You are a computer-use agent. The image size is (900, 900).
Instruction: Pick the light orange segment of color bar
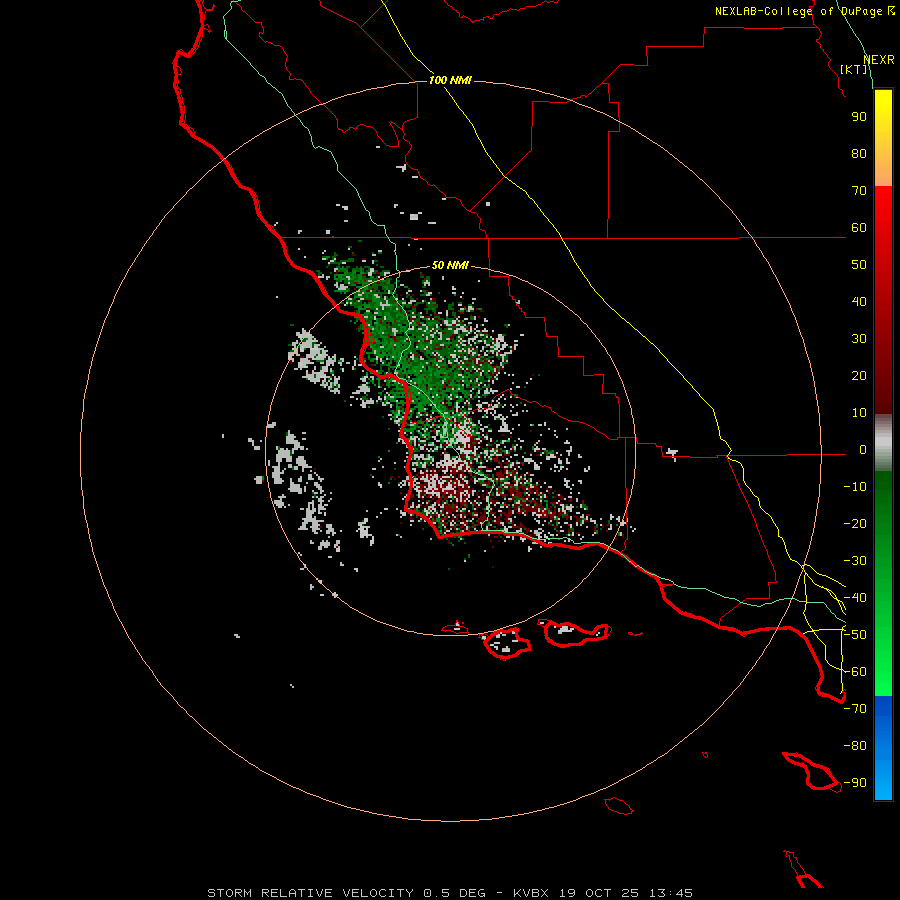click(883, 171)
